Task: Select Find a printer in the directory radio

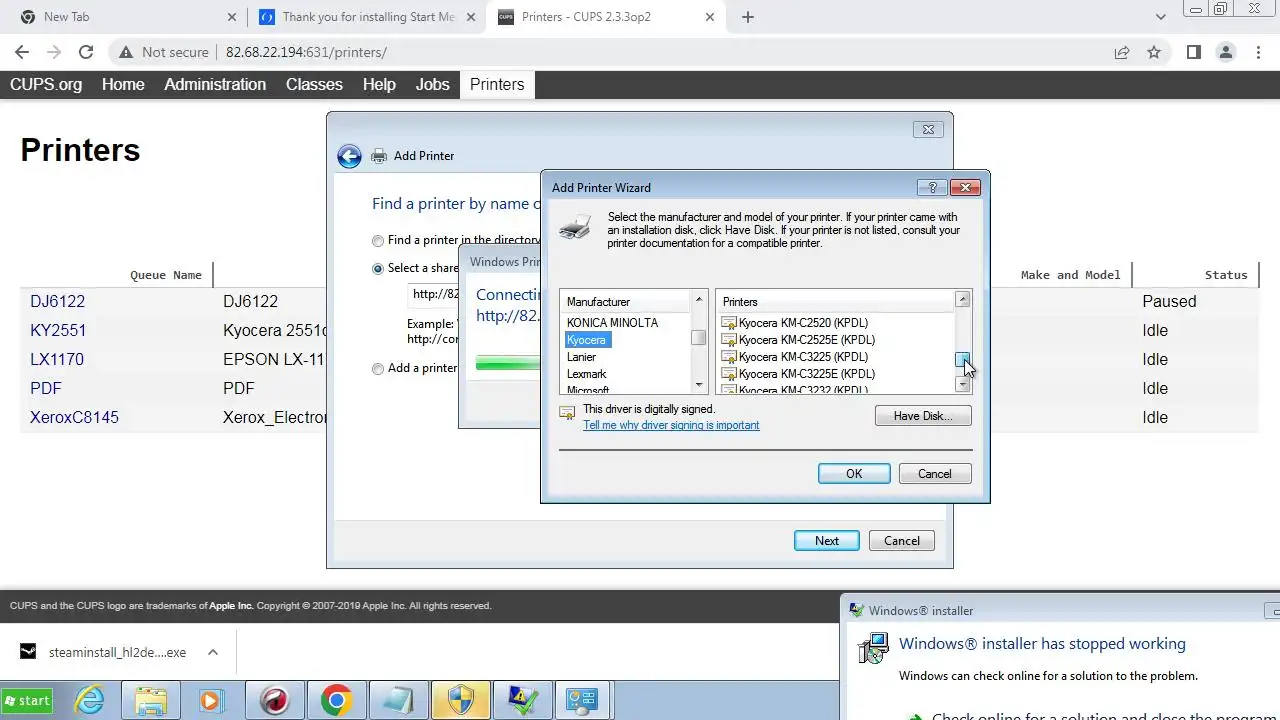Action: tap(378, 241)
